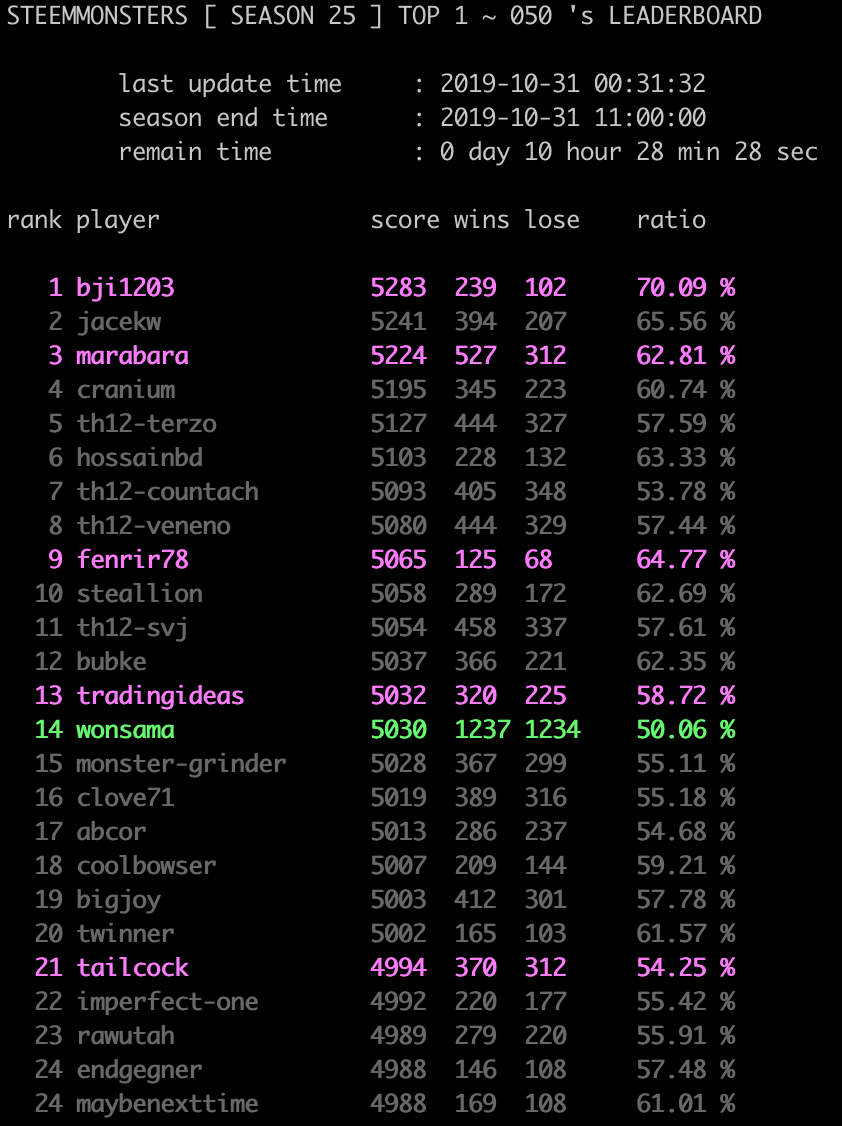This screenshot has height=1126, width=842.
Task: Select the ratio 58.72 %
Action: click(x=686, y=696)
